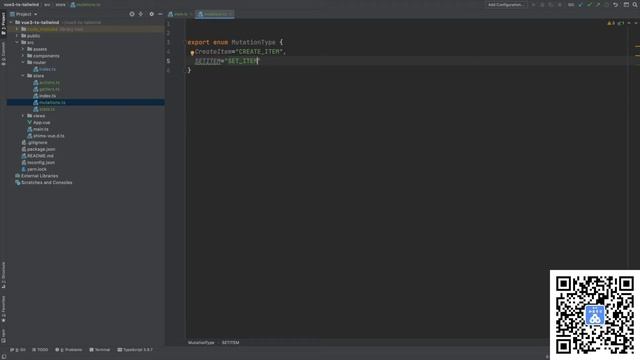Expand the assets folder
The width and height of the screenshot is (640, 360).
tap(23, 49)
